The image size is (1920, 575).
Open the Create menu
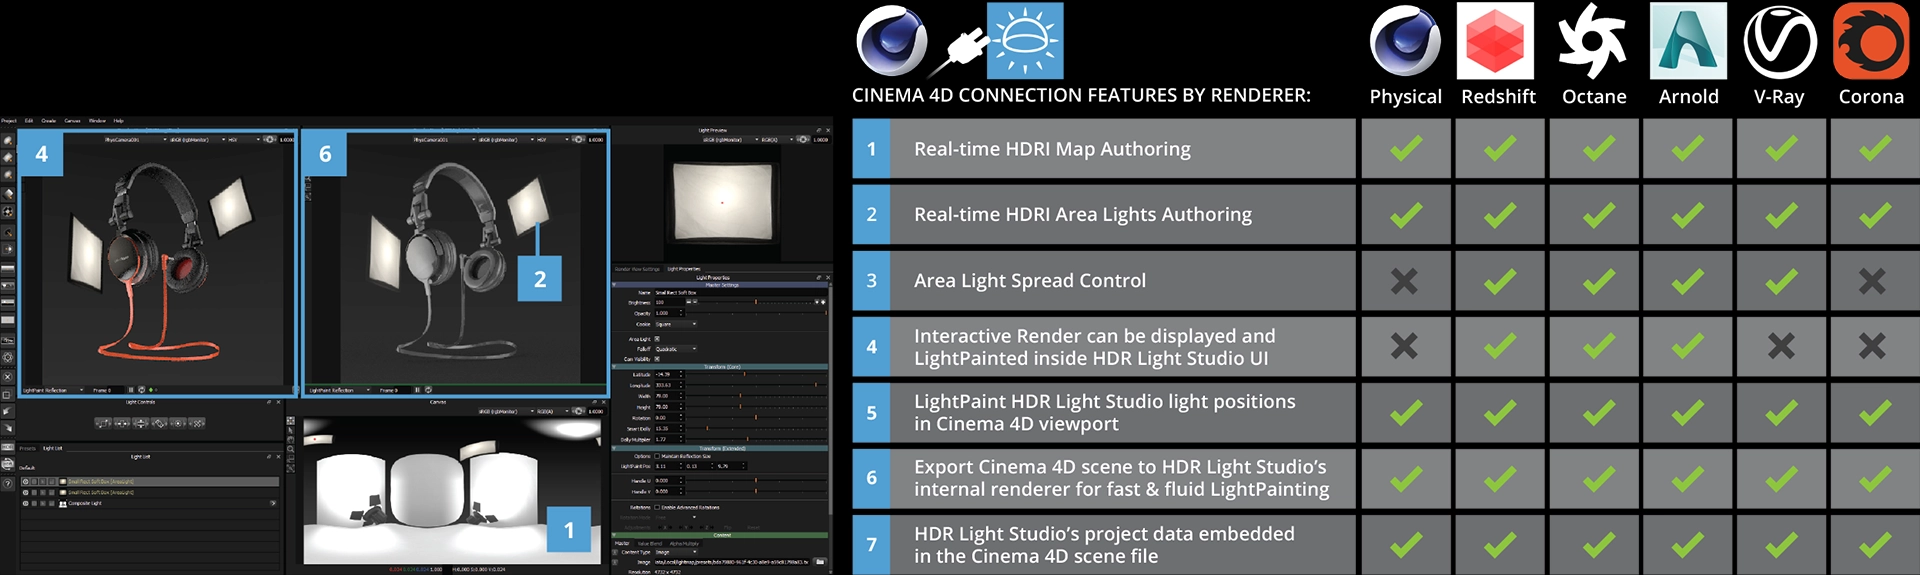click(x=48, y=120)
